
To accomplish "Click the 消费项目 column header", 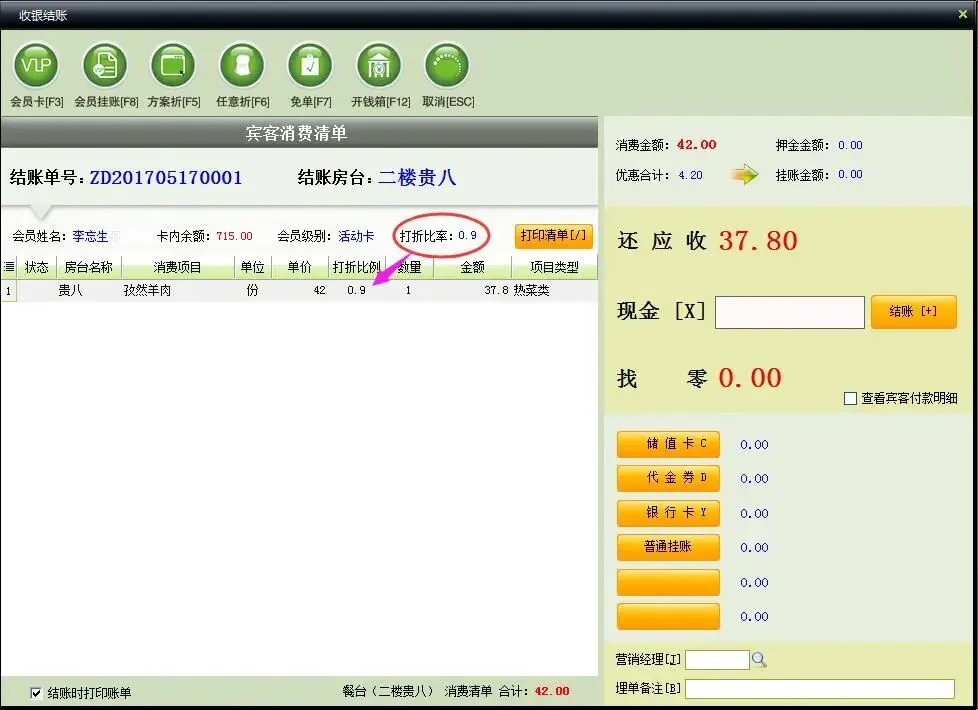I will click(x=178, y=267).
